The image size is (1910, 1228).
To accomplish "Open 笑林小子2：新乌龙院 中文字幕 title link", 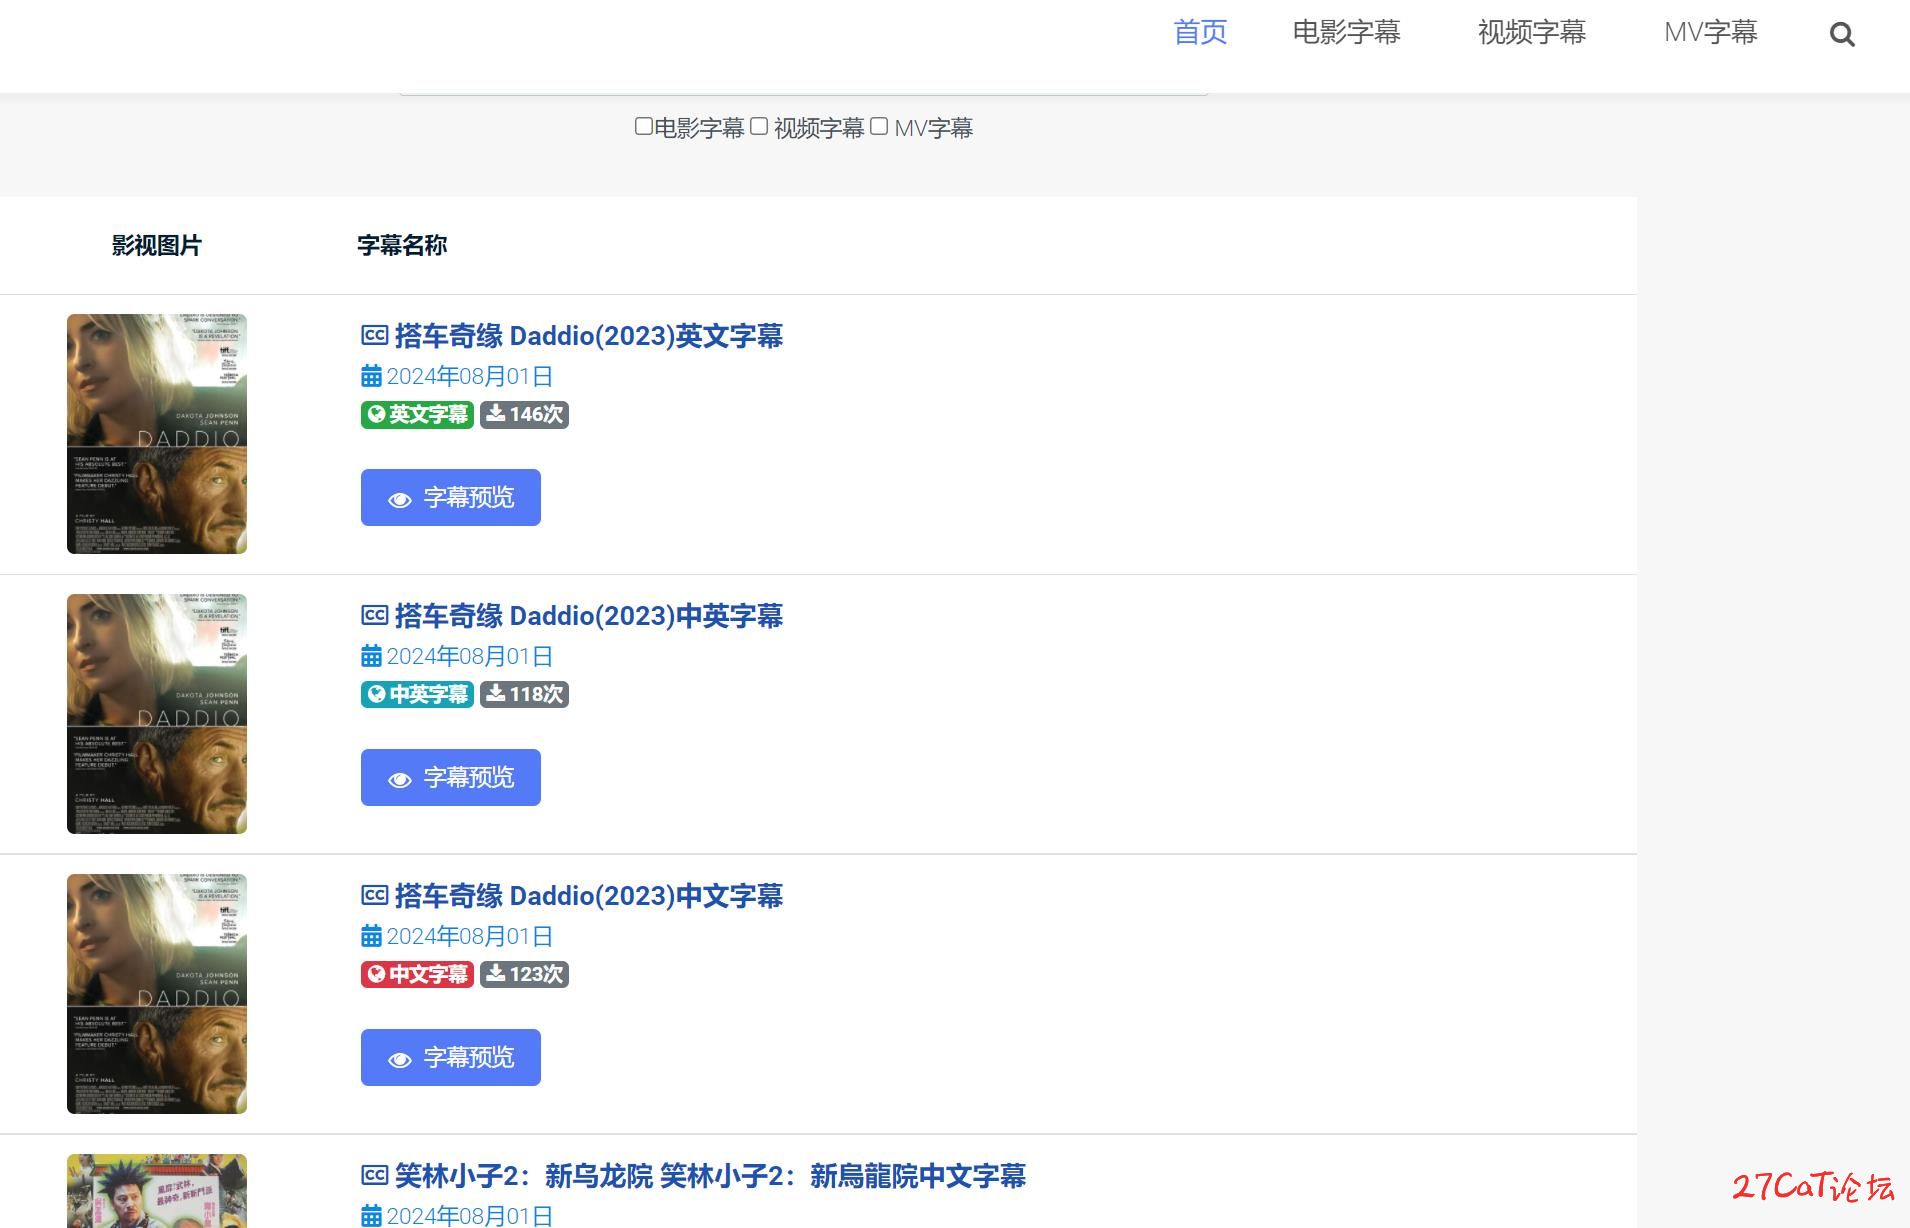I will (710, 1176).
